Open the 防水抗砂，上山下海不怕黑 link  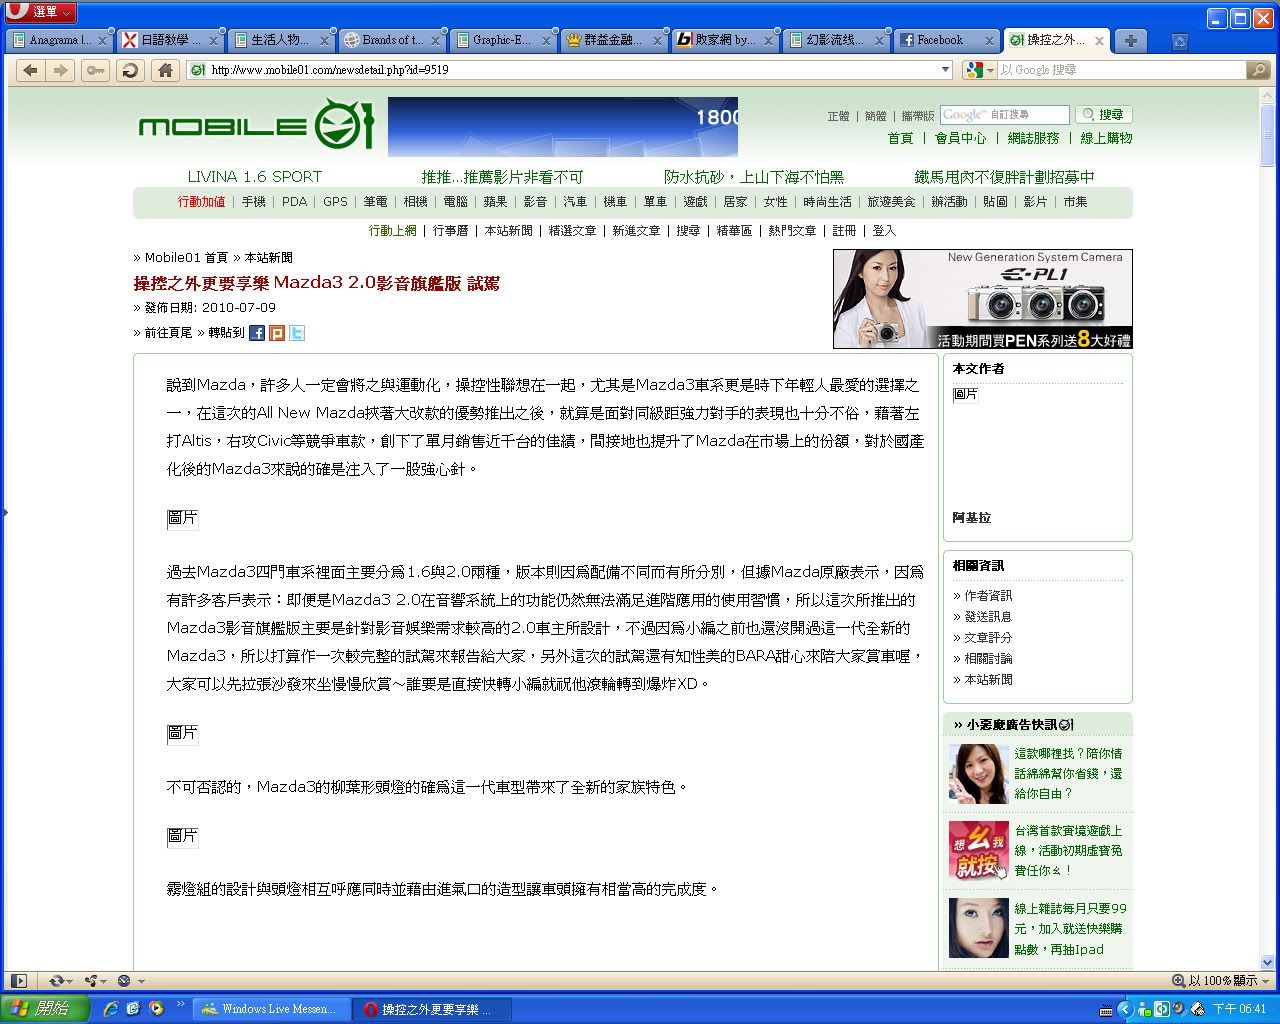pyautogui.click(x=754, y=177)
